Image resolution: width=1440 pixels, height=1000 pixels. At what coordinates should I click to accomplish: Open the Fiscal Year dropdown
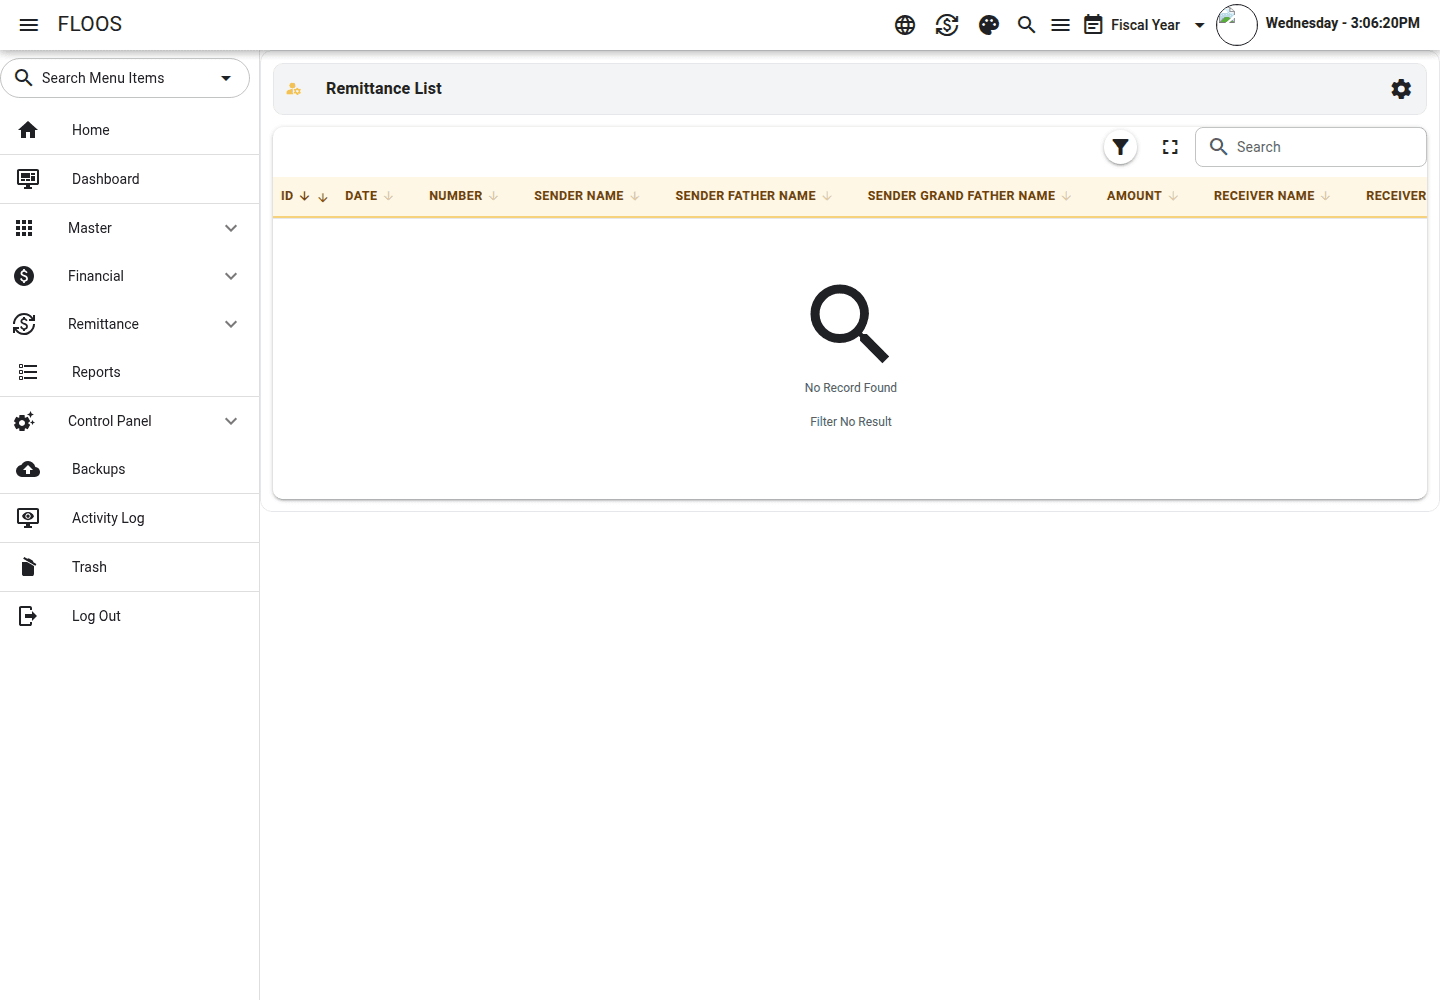pos(1145,25)
